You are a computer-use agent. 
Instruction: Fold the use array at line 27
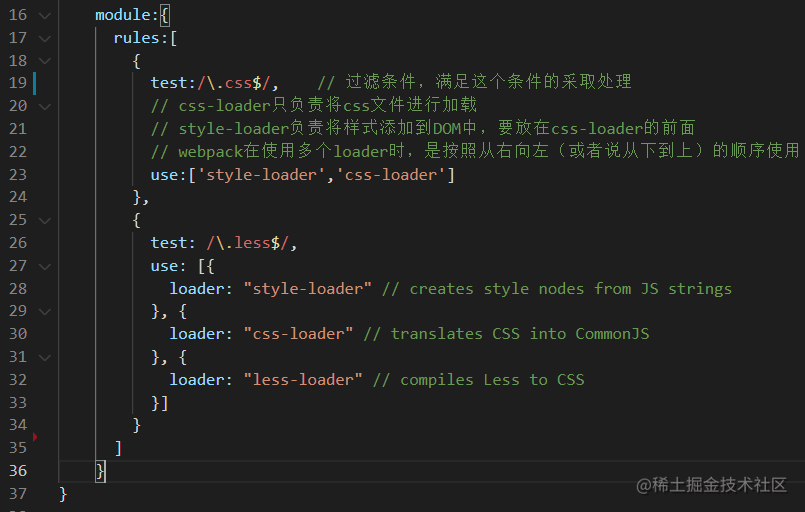tap(45, 267)
